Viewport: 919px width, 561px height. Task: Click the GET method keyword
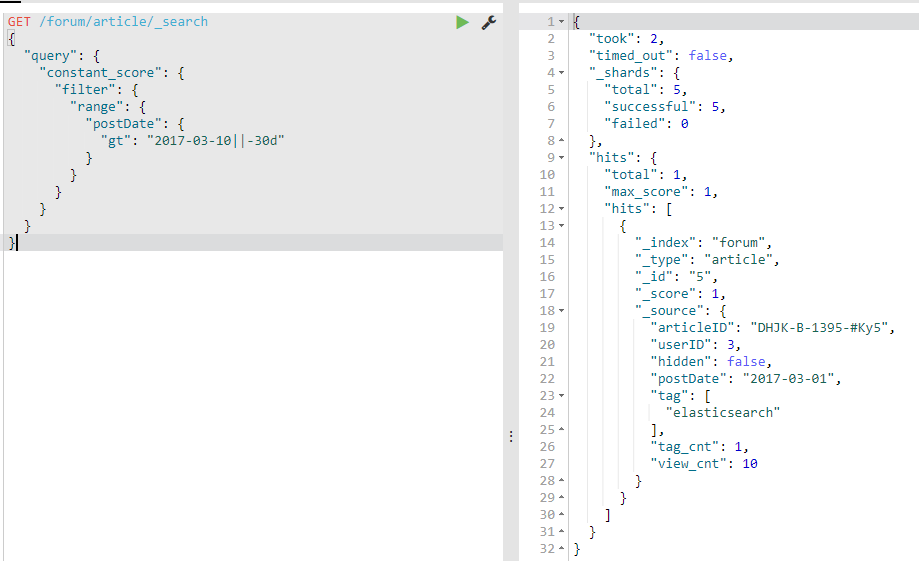click(x=19, y=22)
